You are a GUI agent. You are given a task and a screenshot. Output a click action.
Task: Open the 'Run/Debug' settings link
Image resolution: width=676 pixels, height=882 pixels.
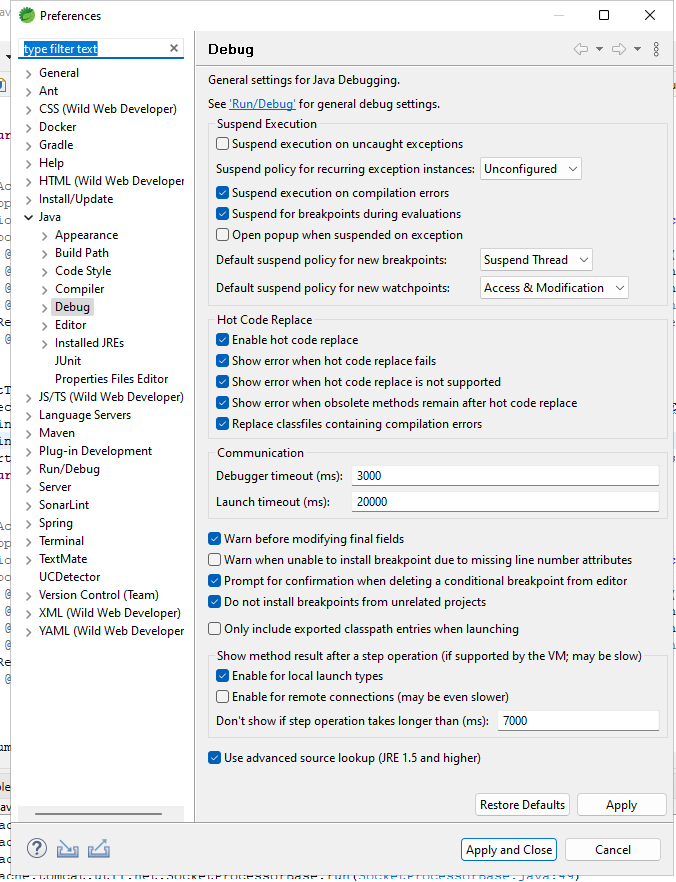(262, 104)
